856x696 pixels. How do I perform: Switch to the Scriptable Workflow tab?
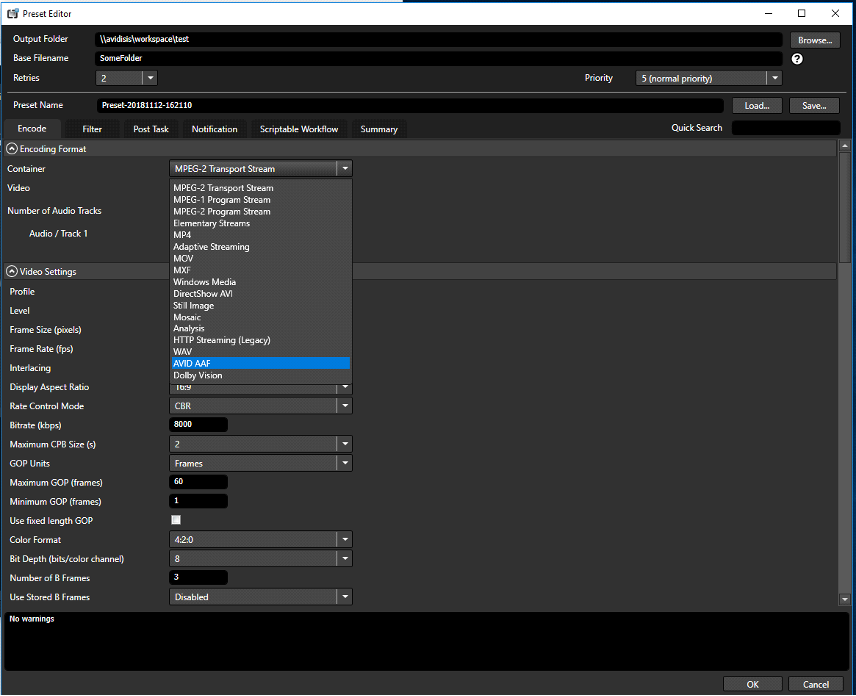pos(299,129)
